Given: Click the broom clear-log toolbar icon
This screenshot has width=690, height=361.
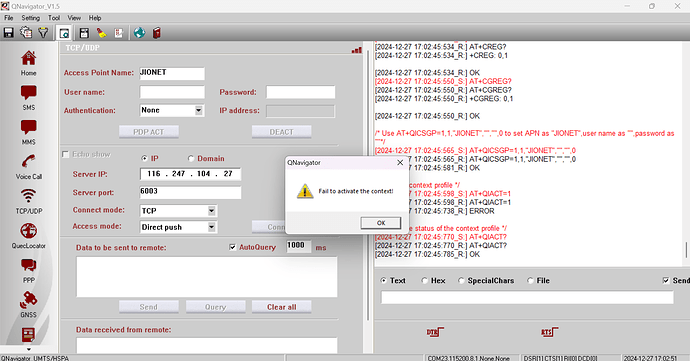Looking at the screenshot, I should click(102, 33).
